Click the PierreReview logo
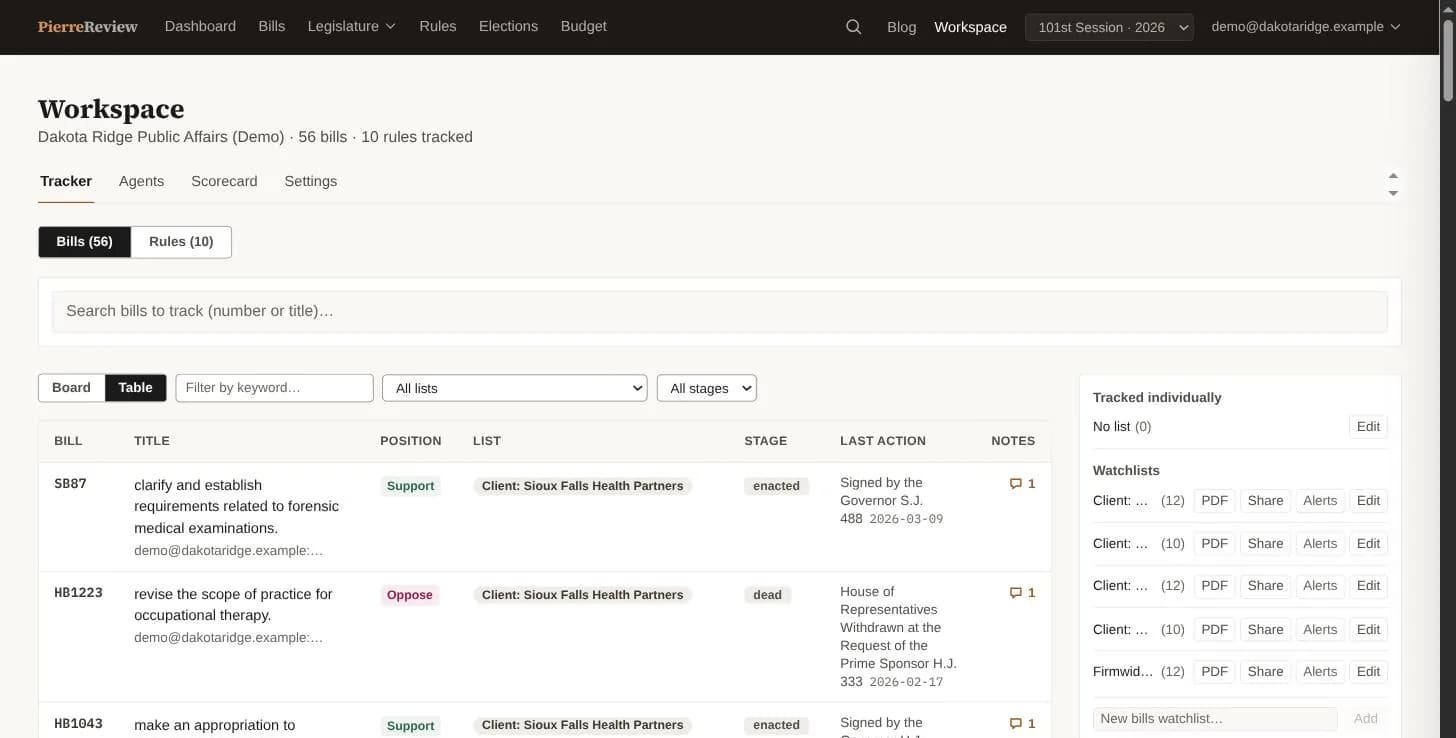The image size is (1456, 738). click(x=88, y=27)
